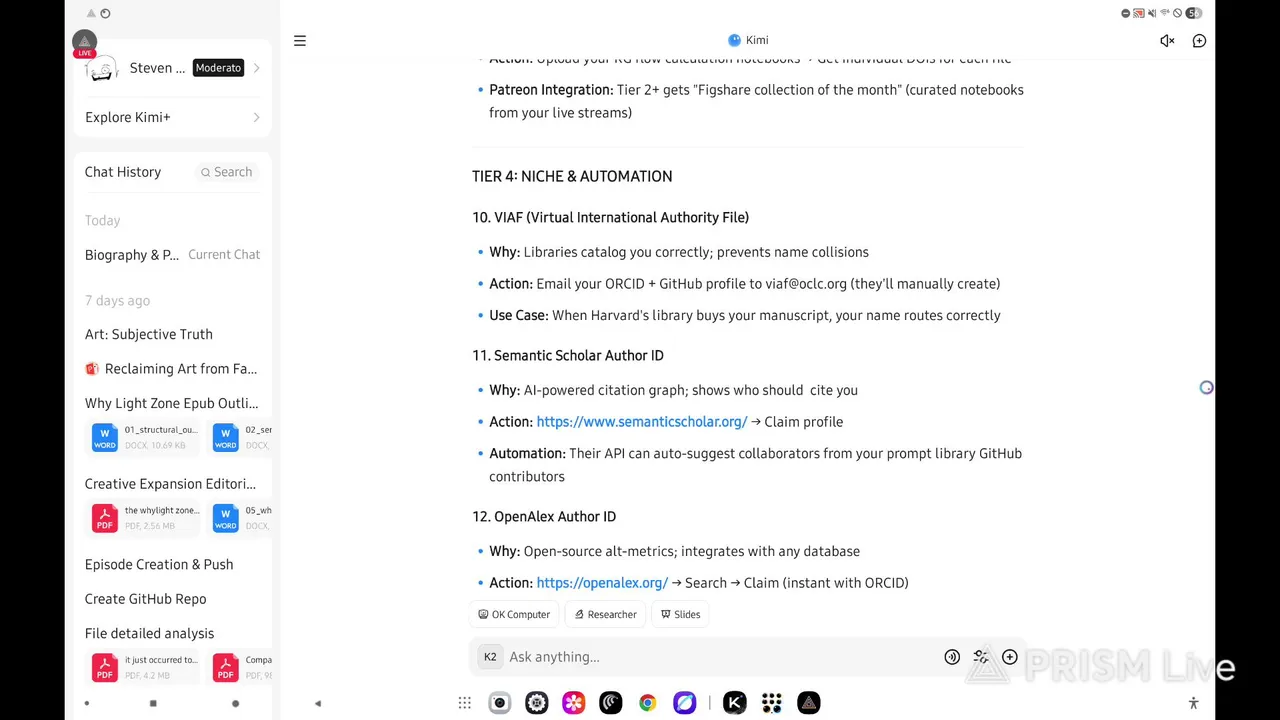Screen dimensions: 1280x720
Task: Open Explore Kimi+ entry
Action: (172, 117)
